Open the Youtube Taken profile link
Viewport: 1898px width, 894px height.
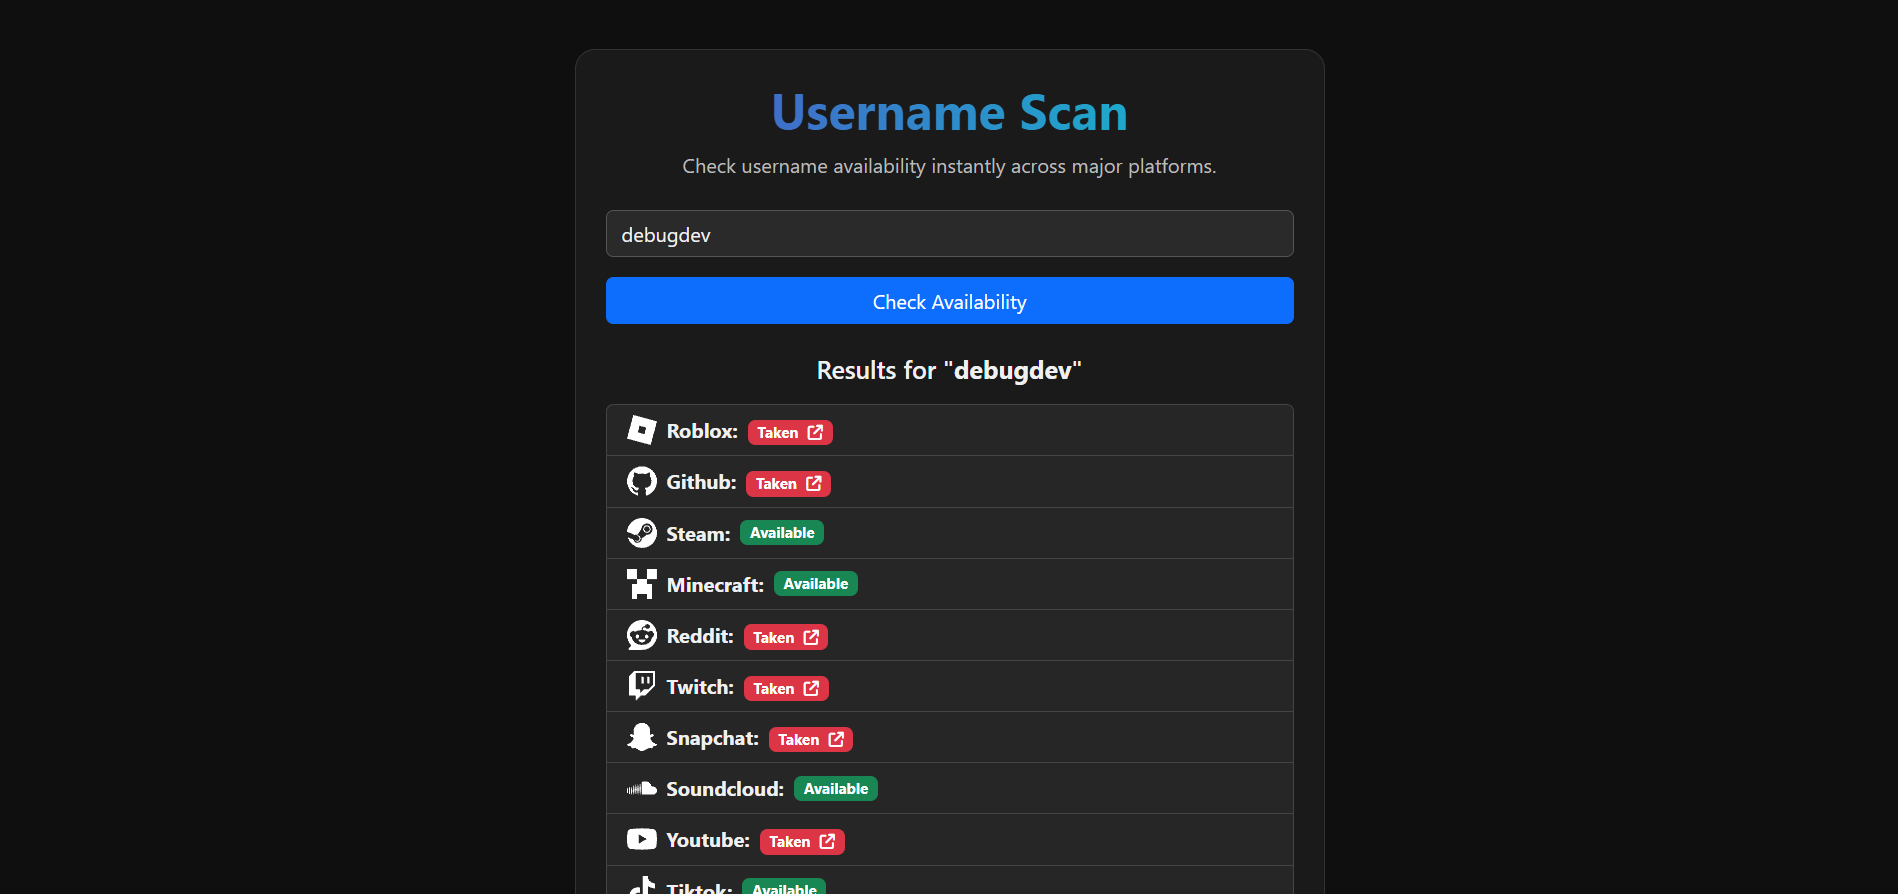802,842
